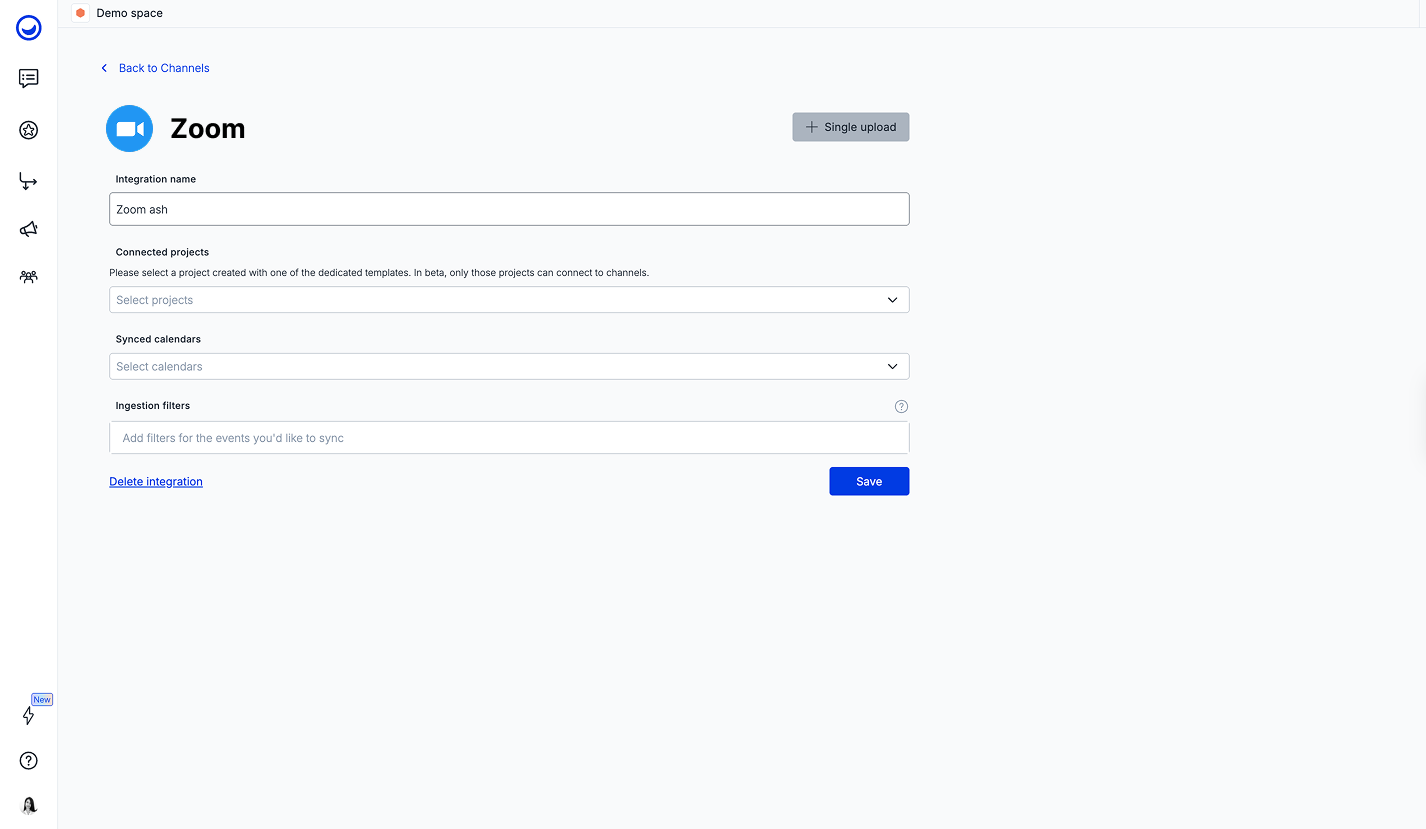Click the Zoom heading text
This screenshot has height=829, width=1426.
pyautogui.click(x=208, y=129)
